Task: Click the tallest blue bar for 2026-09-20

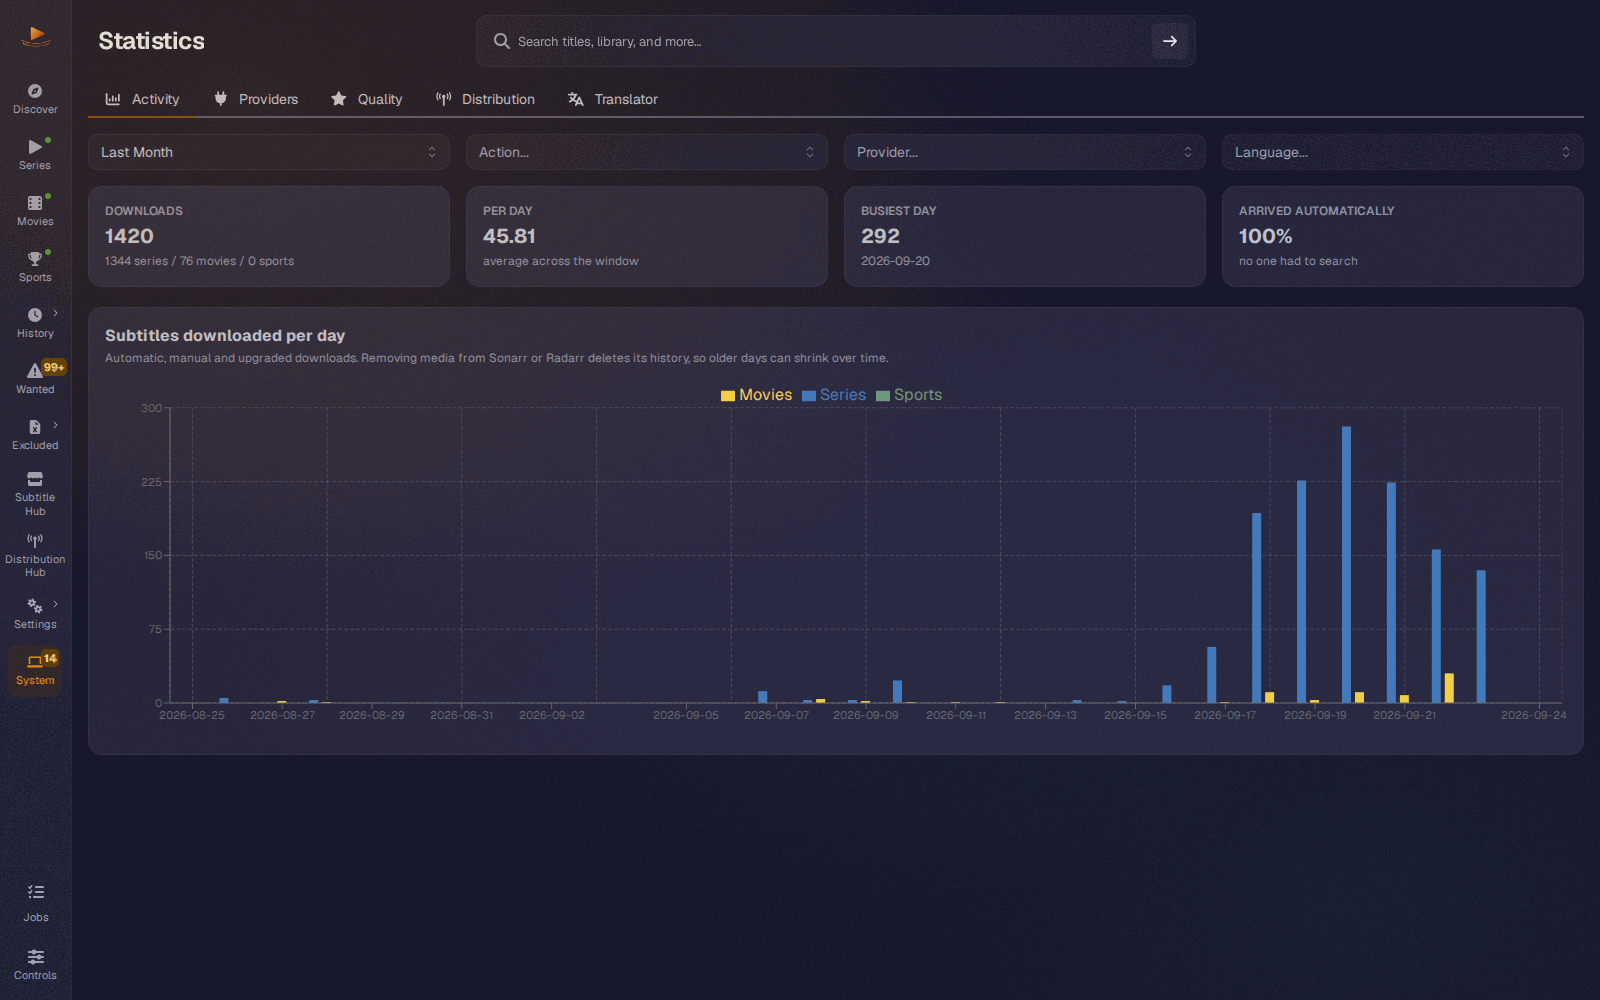Action: [1346, 564]
